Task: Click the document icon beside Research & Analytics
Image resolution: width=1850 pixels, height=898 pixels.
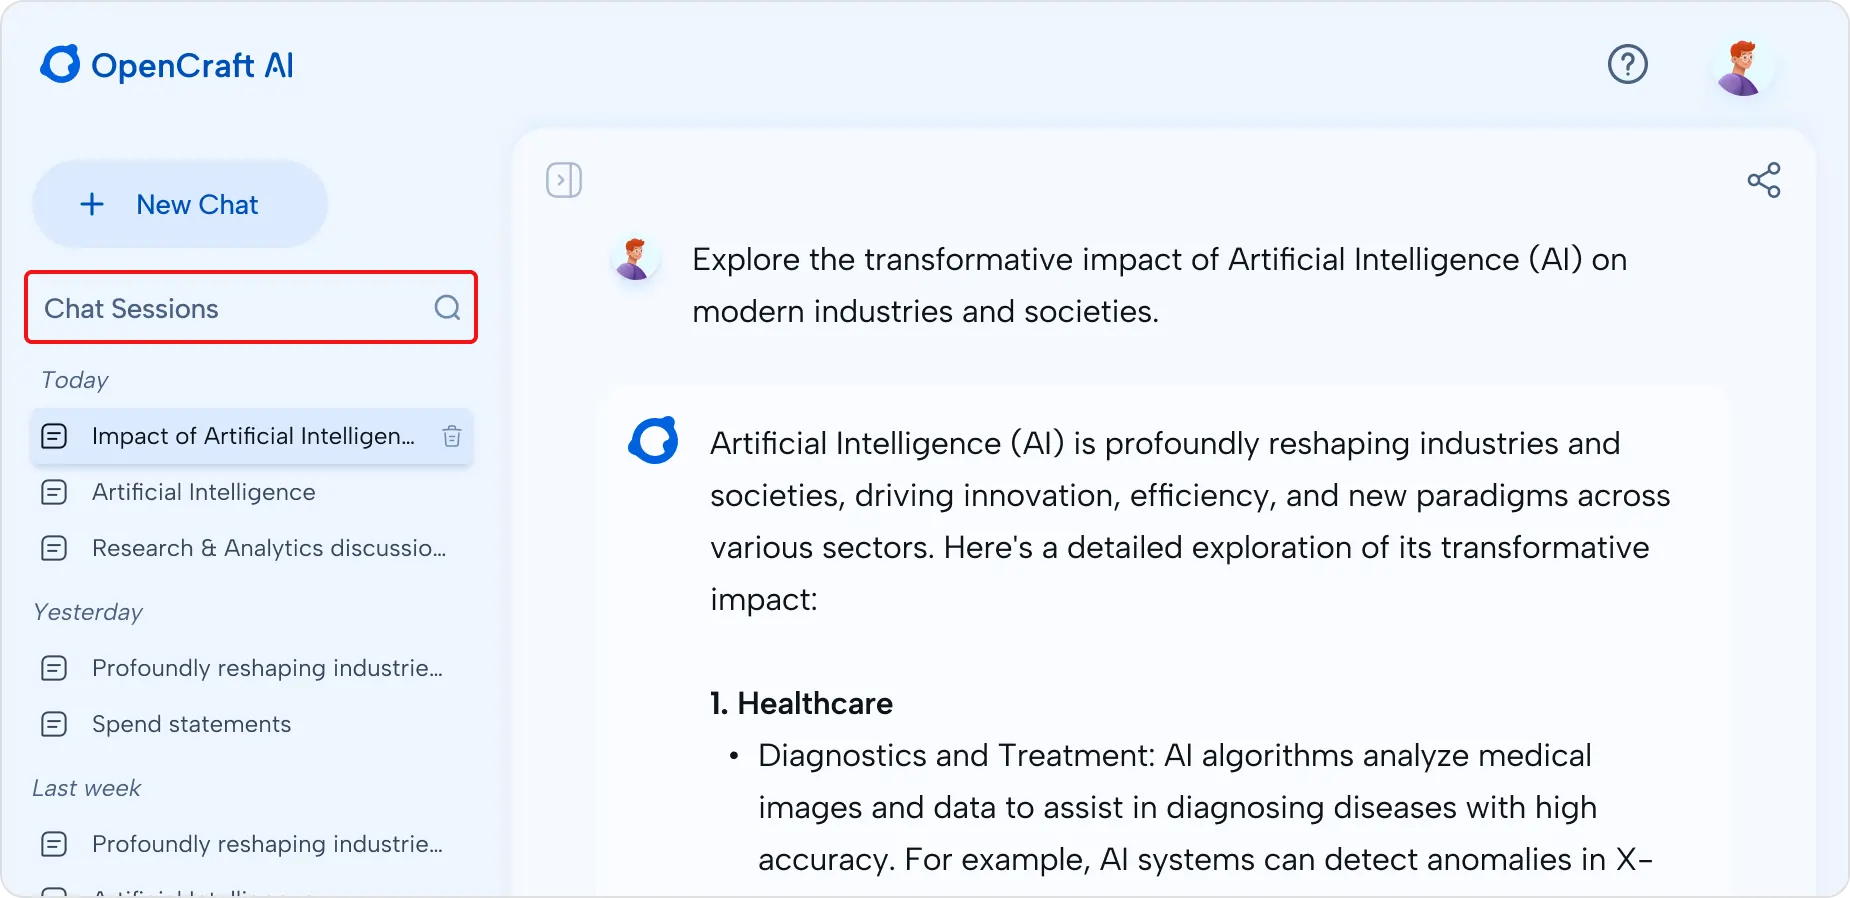Action: [54, 548]
